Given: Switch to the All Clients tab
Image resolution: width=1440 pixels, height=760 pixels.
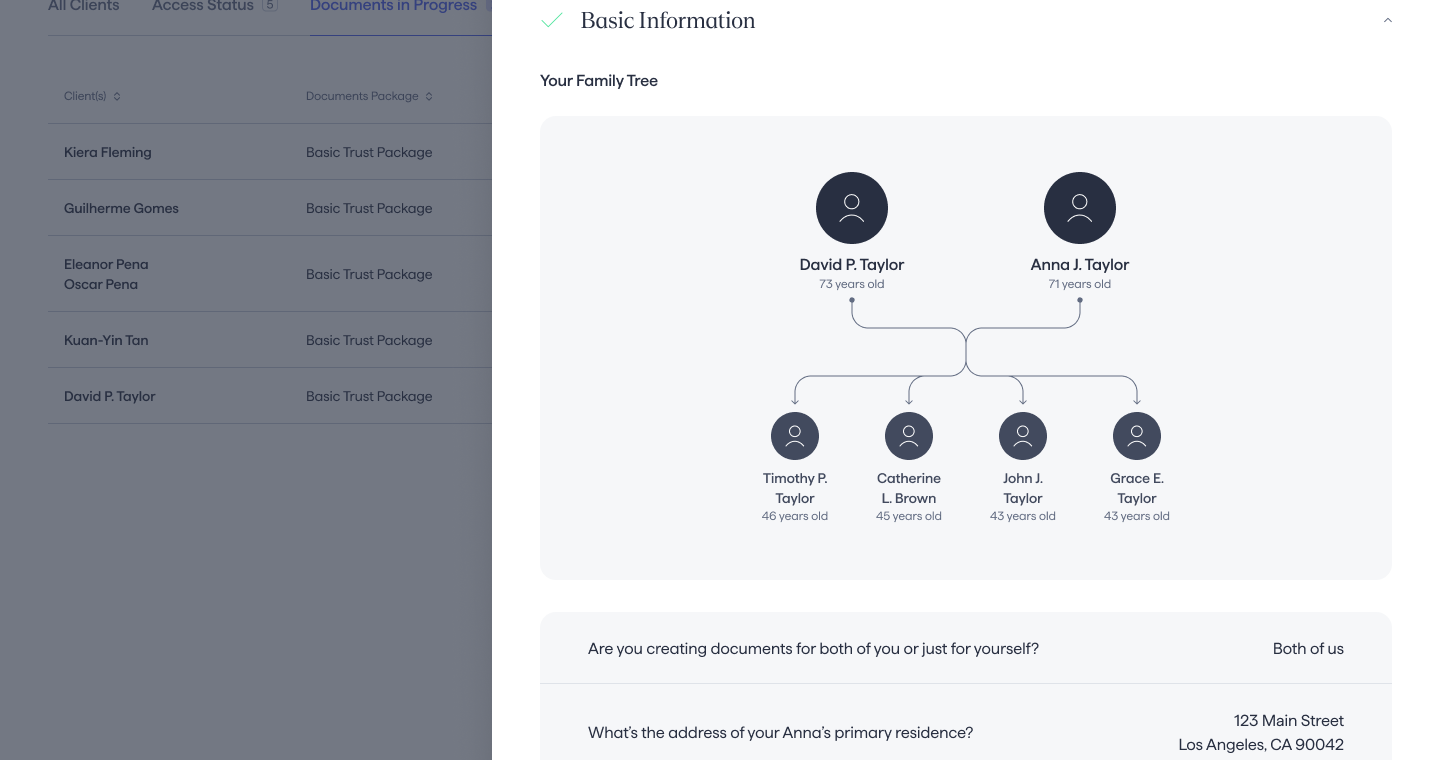Looking at the screenshot, I should click(x=83, y=7).
